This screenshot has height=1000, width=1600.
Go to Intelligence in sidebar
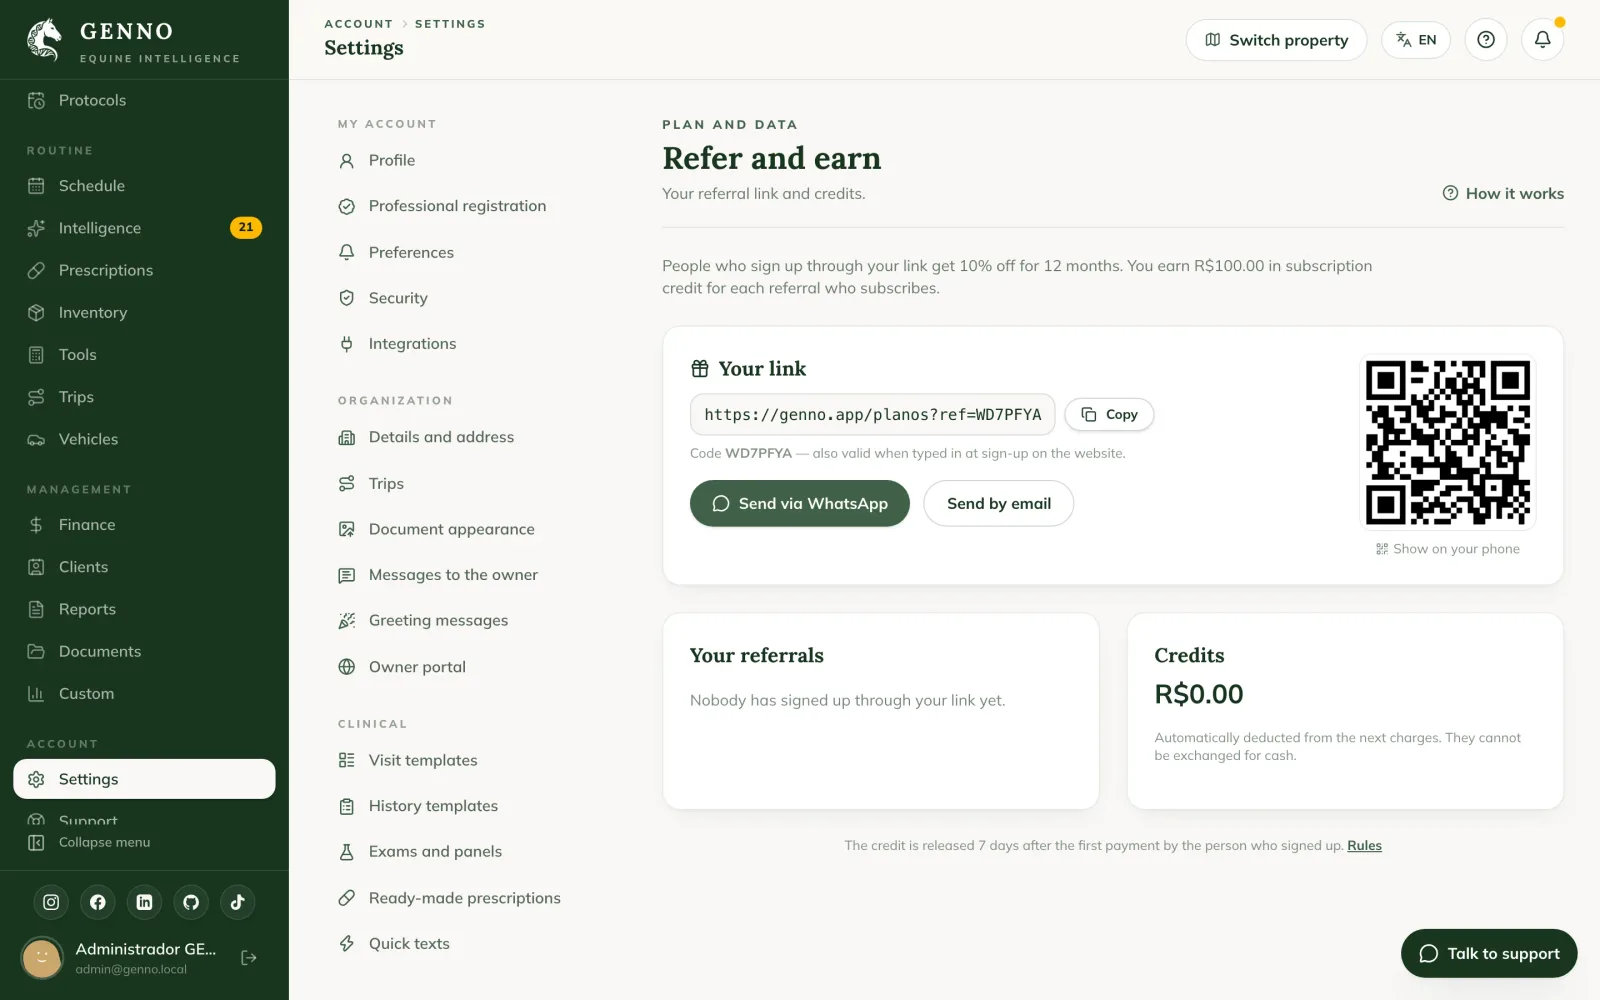click(x=144, y=228)
